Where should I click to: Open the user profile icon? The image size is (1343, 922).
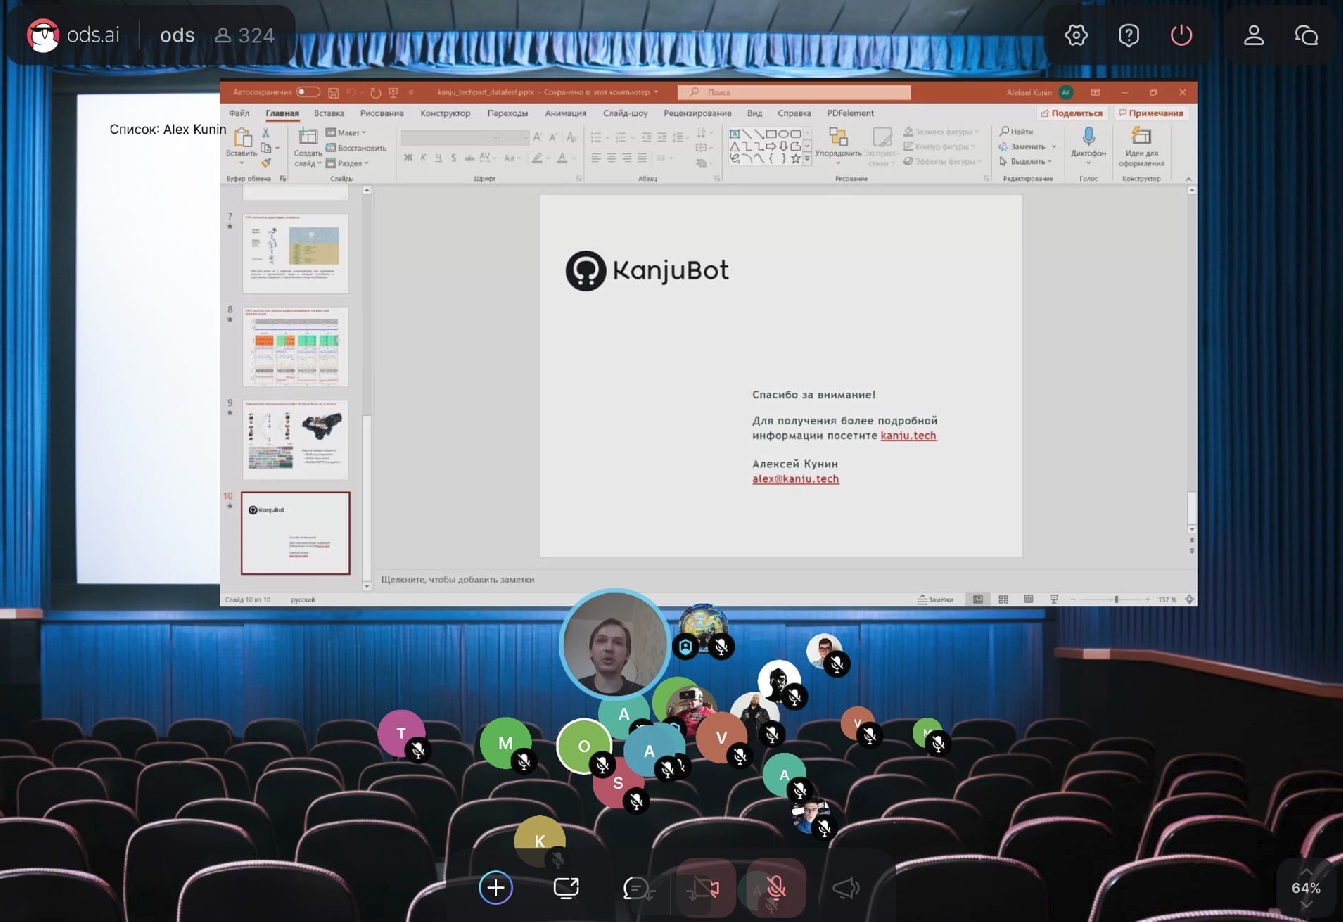click(1254, 35)
